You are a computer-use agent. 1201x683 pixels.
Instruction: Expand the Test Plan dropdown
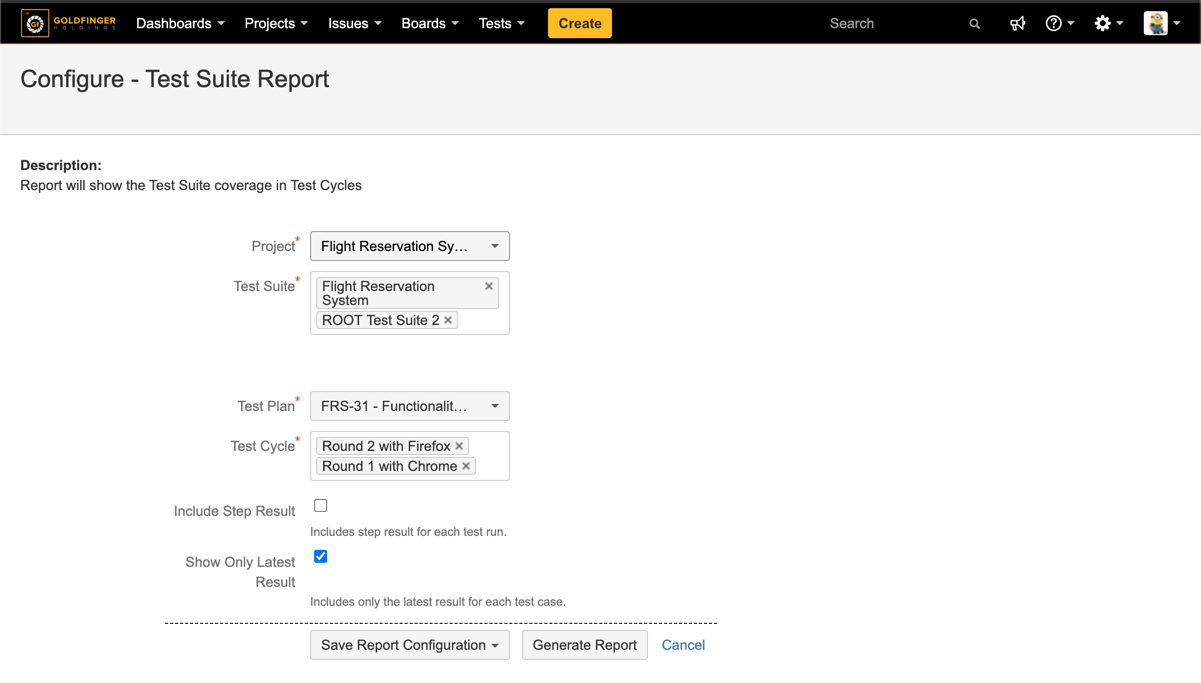(x=409, y=406)
